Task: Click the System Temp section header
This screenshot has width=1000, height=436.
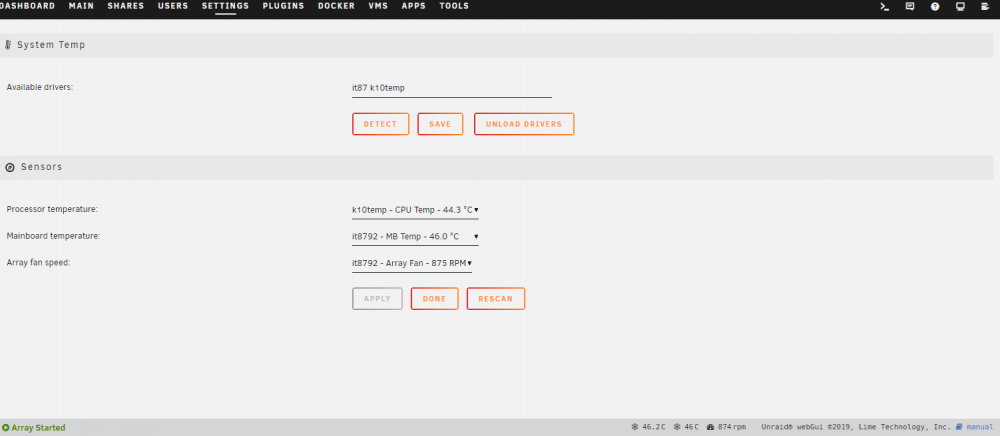Action: click(x=51, y=45)
